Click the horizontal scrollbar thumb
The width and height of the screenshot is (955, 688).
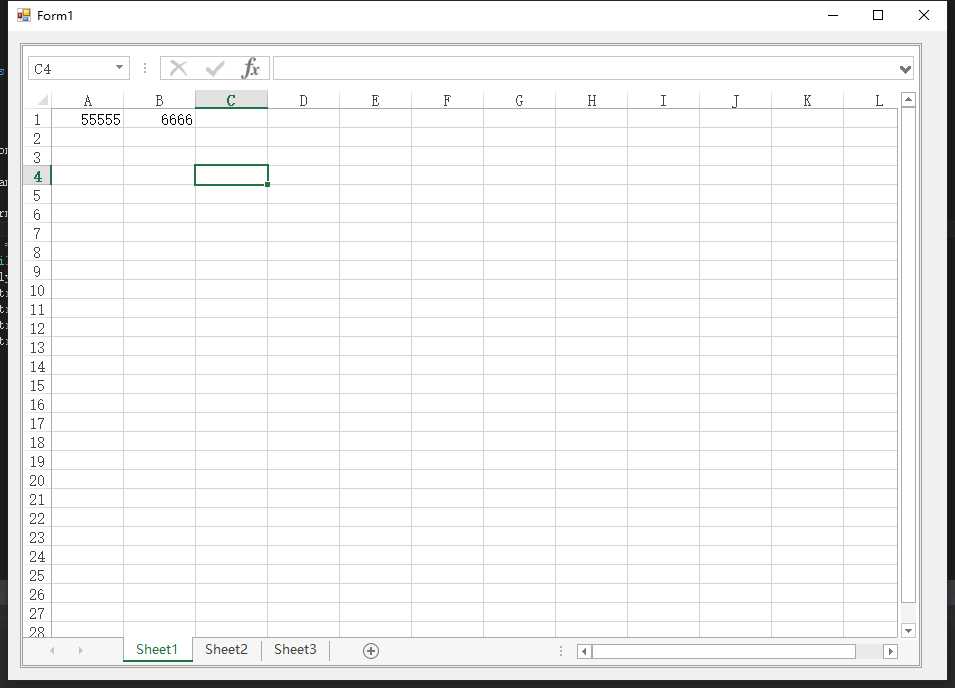[724, 651]
